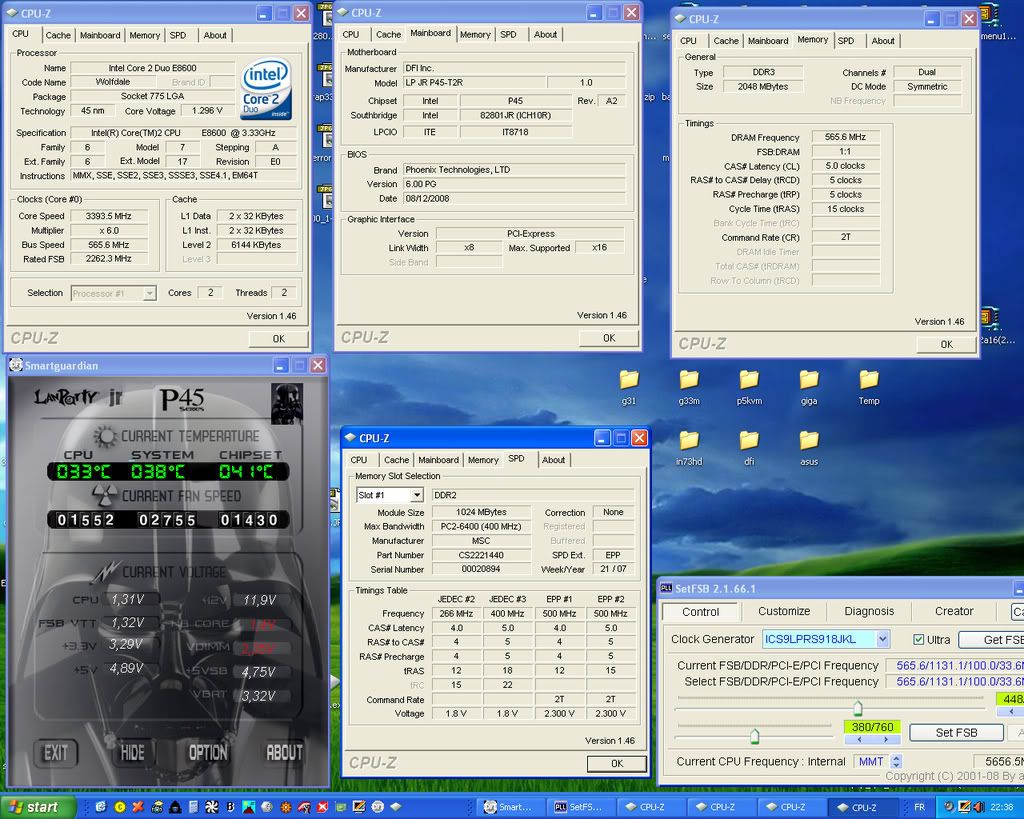Open the giga desktop folder
Image resolution: width=1024 pixels, height=819 pixels.
click(x=809, y=380)
